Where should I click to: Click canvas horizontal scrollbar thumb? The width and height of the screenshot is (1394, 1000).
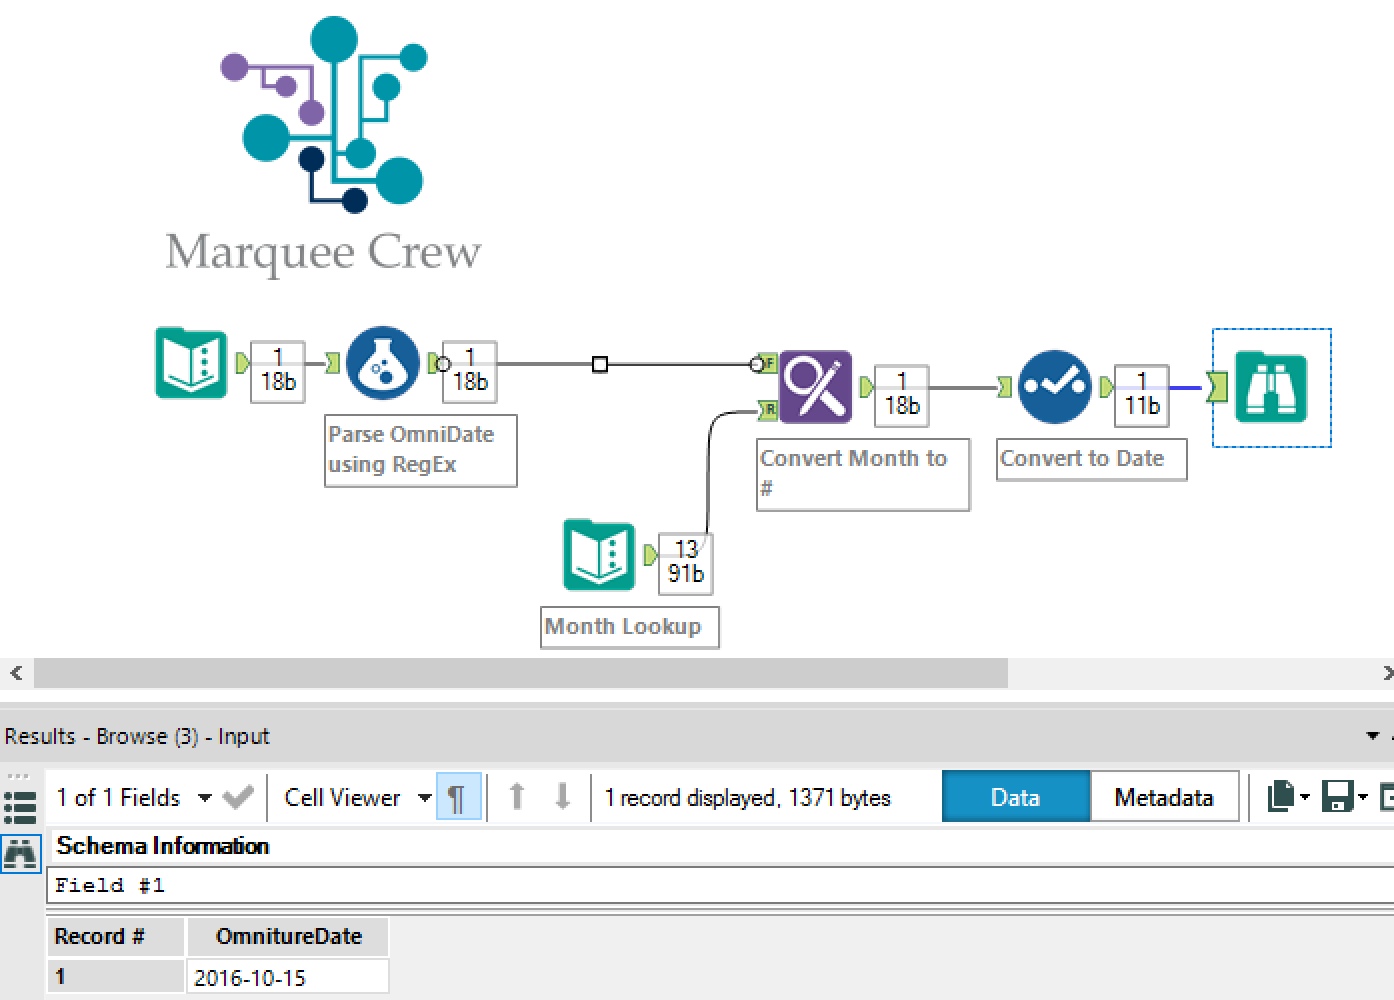[x=521, y=673]
